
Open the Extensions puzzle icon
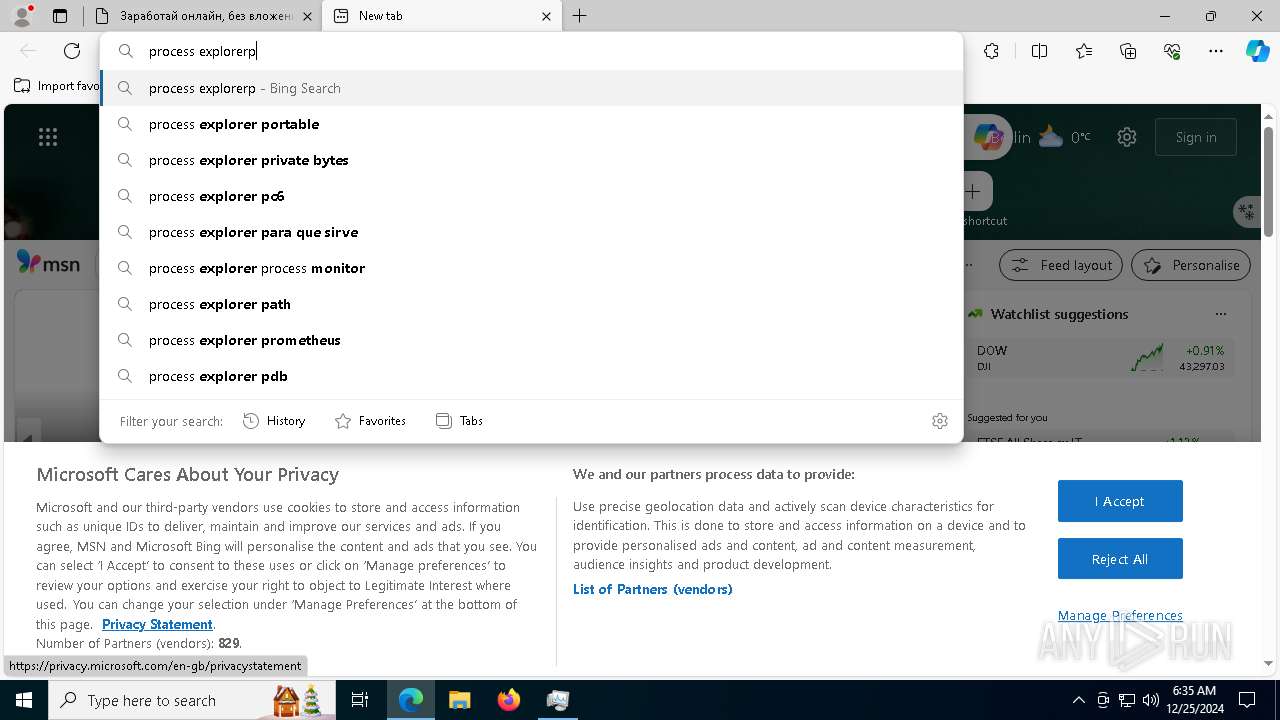[991, 51]
